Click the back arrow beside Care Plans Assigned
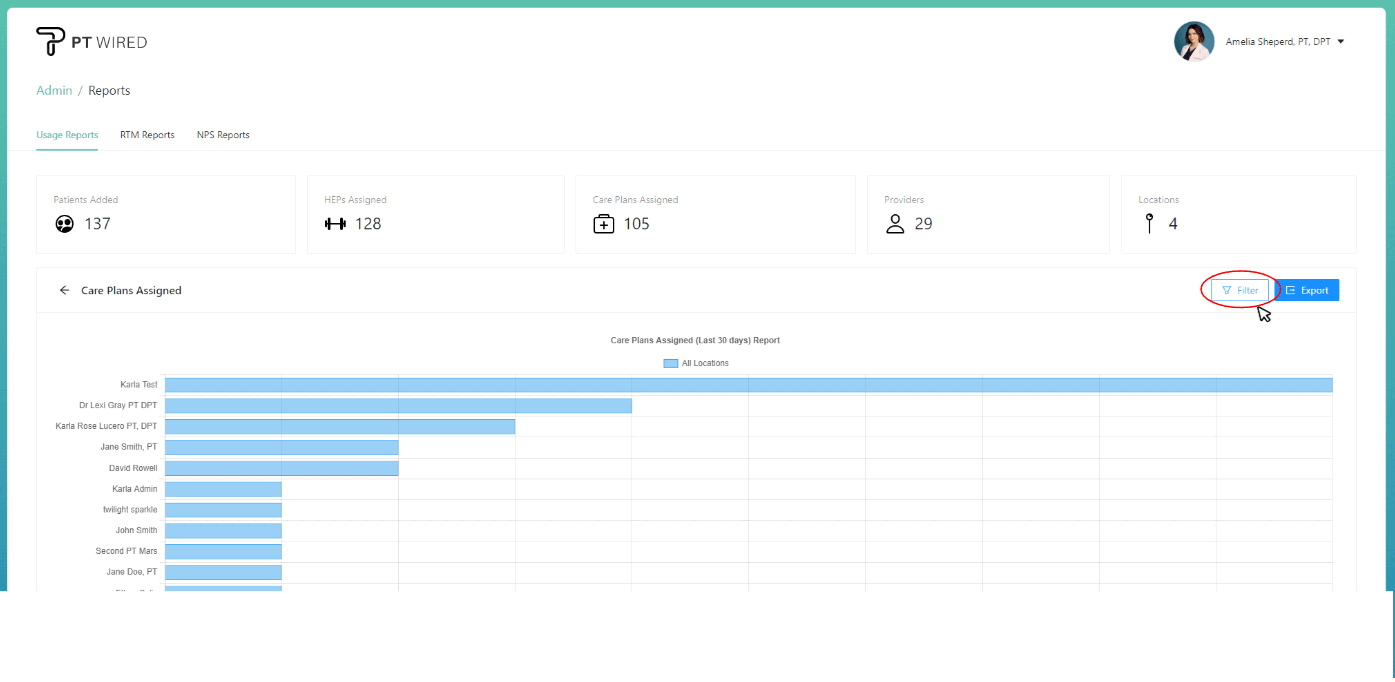Screen dimensions: 1395x682 65,290
